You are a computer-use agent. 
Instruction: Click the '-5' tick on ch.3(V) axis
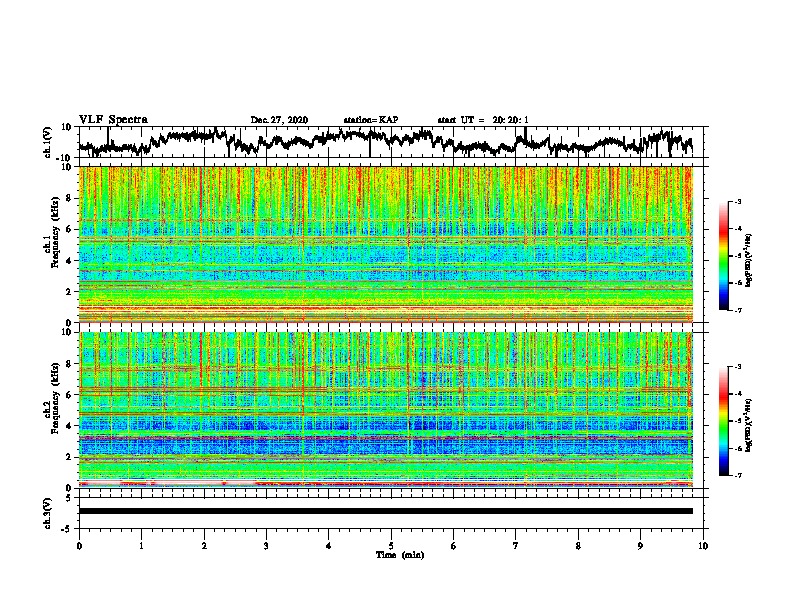(67, 529)
